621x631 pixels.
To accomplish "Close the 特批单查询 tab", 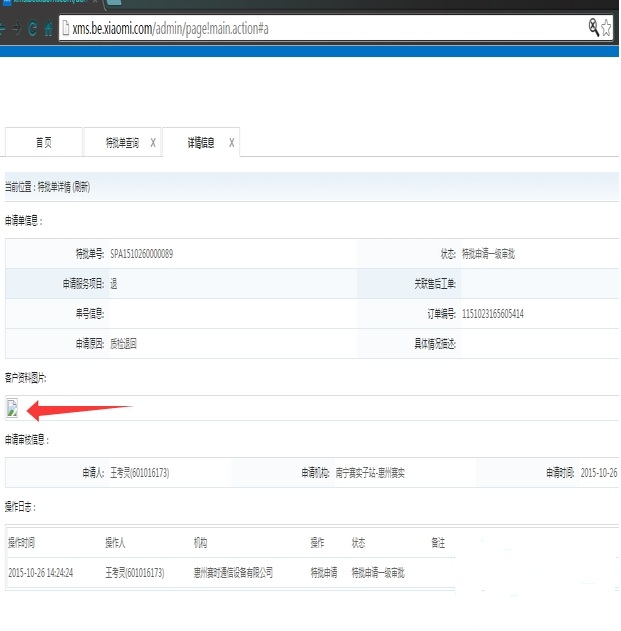I will [x=153, y=143].
